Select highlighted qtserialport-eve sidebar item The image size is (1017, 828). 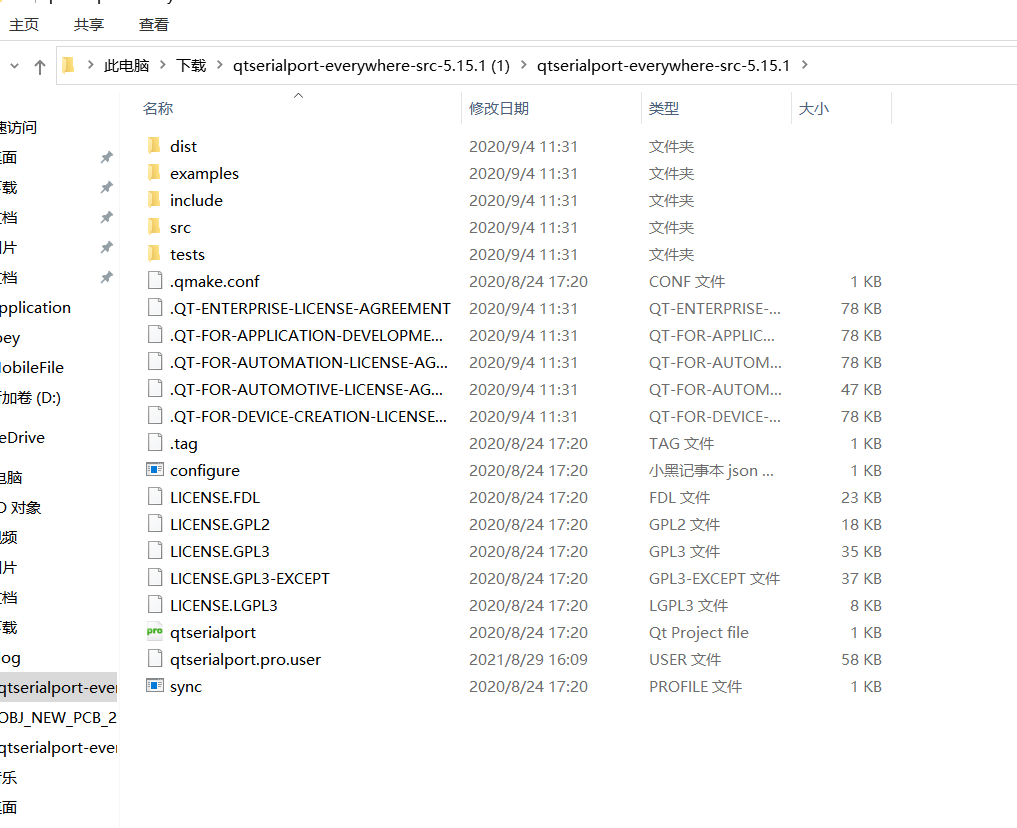(58, 687)
